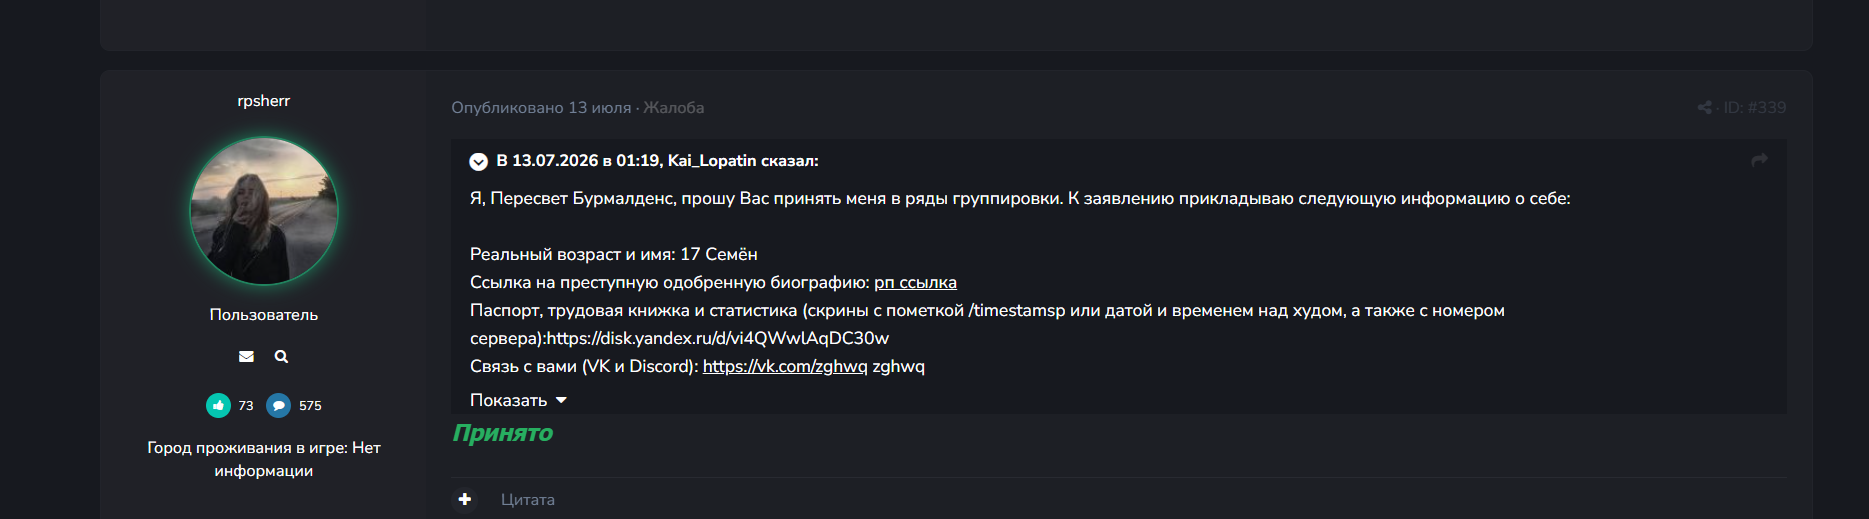
Task: Open Kai_Lopatin's name in the quote header
Action: click(712, 161)
